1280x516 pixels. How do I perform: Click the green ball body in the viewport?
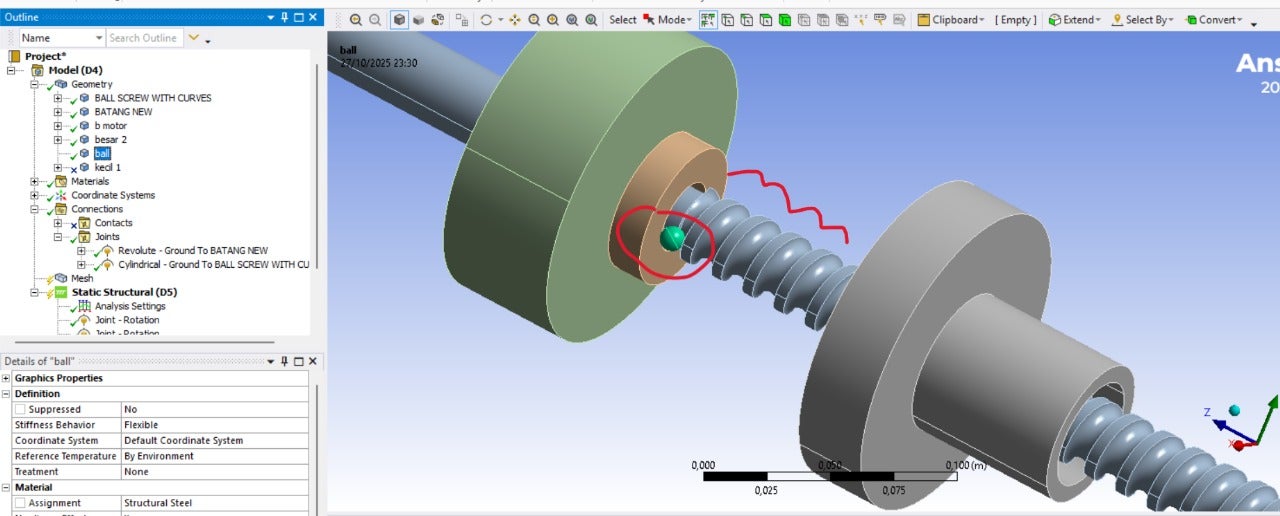[x=673, y=238]
